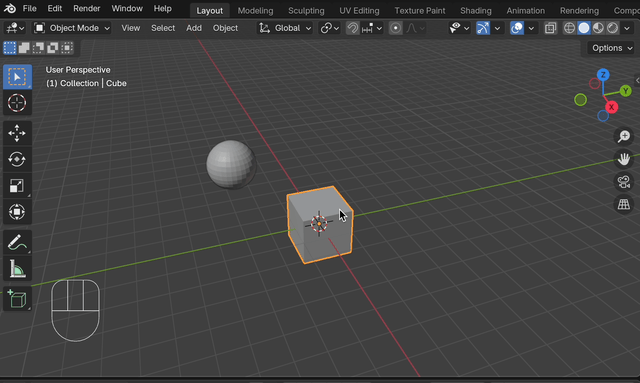The image size is (640, 383).
Task: Switch to the UV Editing workspace tab
Action: [x=359, y=11]
